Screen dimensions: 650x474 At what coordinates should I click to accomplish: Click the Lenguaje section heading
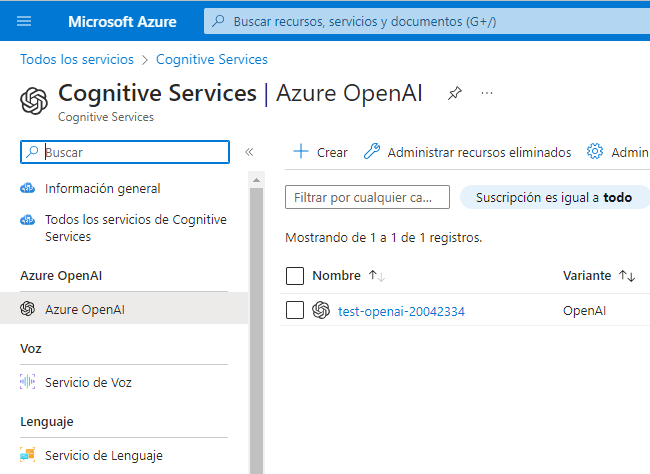[47, 422]
